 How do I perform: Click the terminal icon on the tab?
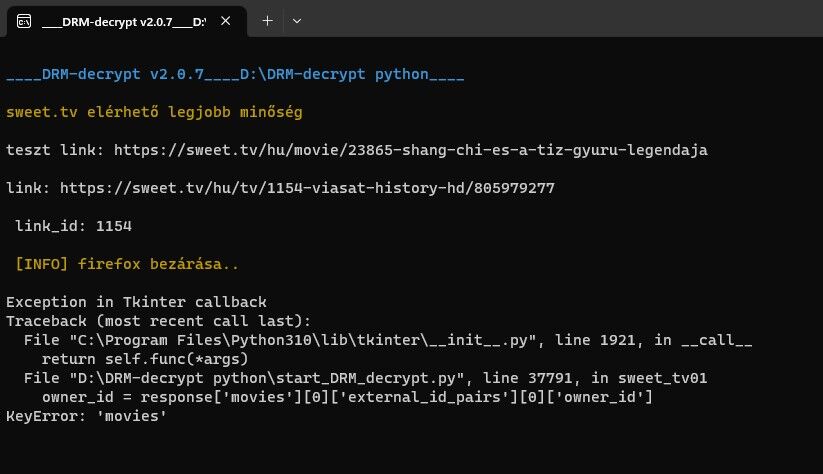[x=24, y=21]
